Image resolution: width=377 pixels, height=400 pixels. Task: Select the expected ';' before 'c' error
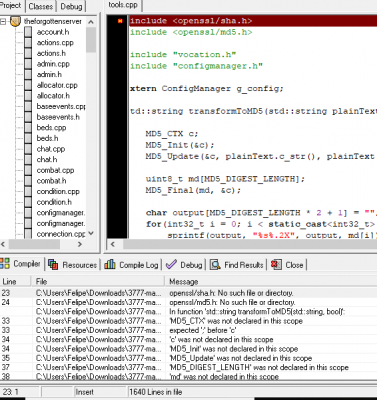pyautogui.click(x=188, y=330)
